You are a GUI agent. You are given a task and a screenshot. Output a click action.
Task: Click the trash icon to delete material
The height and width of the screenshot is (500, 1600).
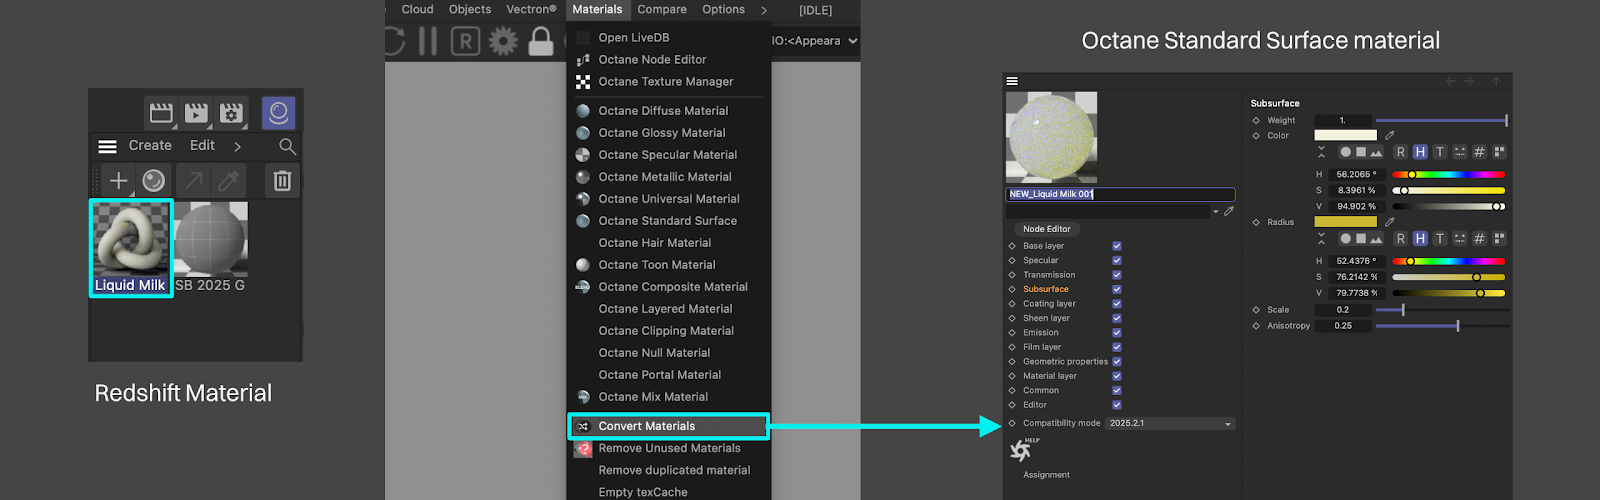coord(282,181)
